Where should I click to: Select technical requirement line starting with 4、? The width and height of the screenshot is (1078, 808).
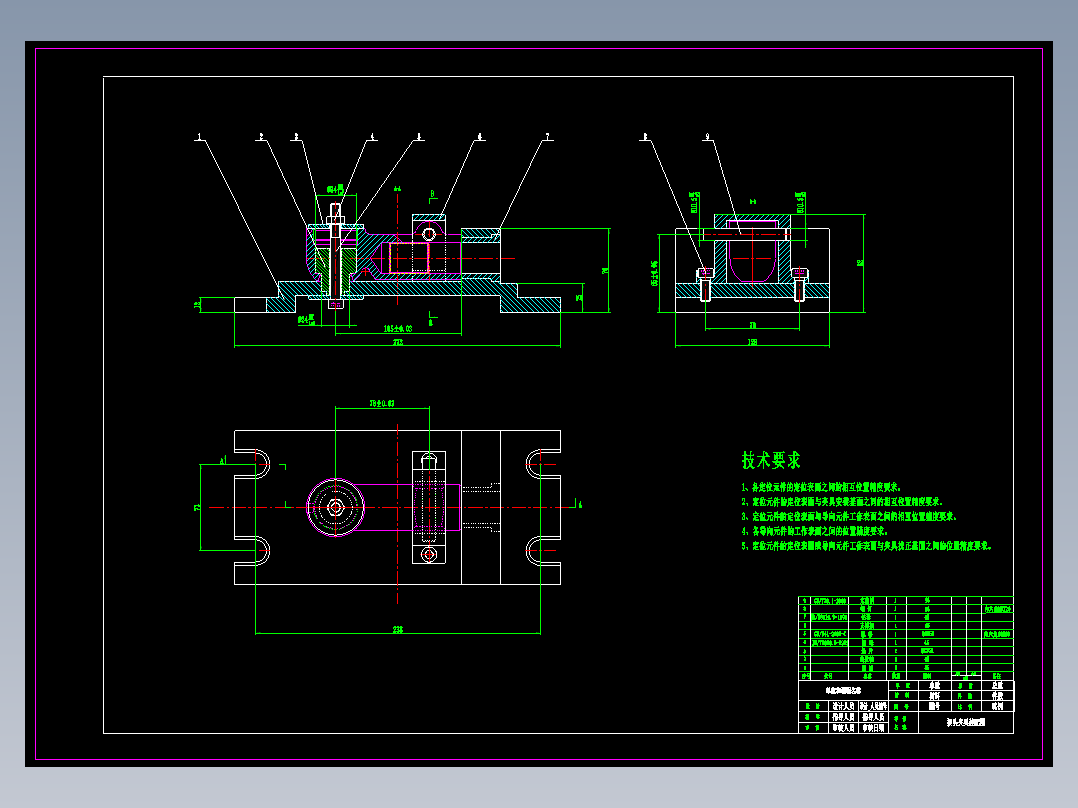point(815,532)
